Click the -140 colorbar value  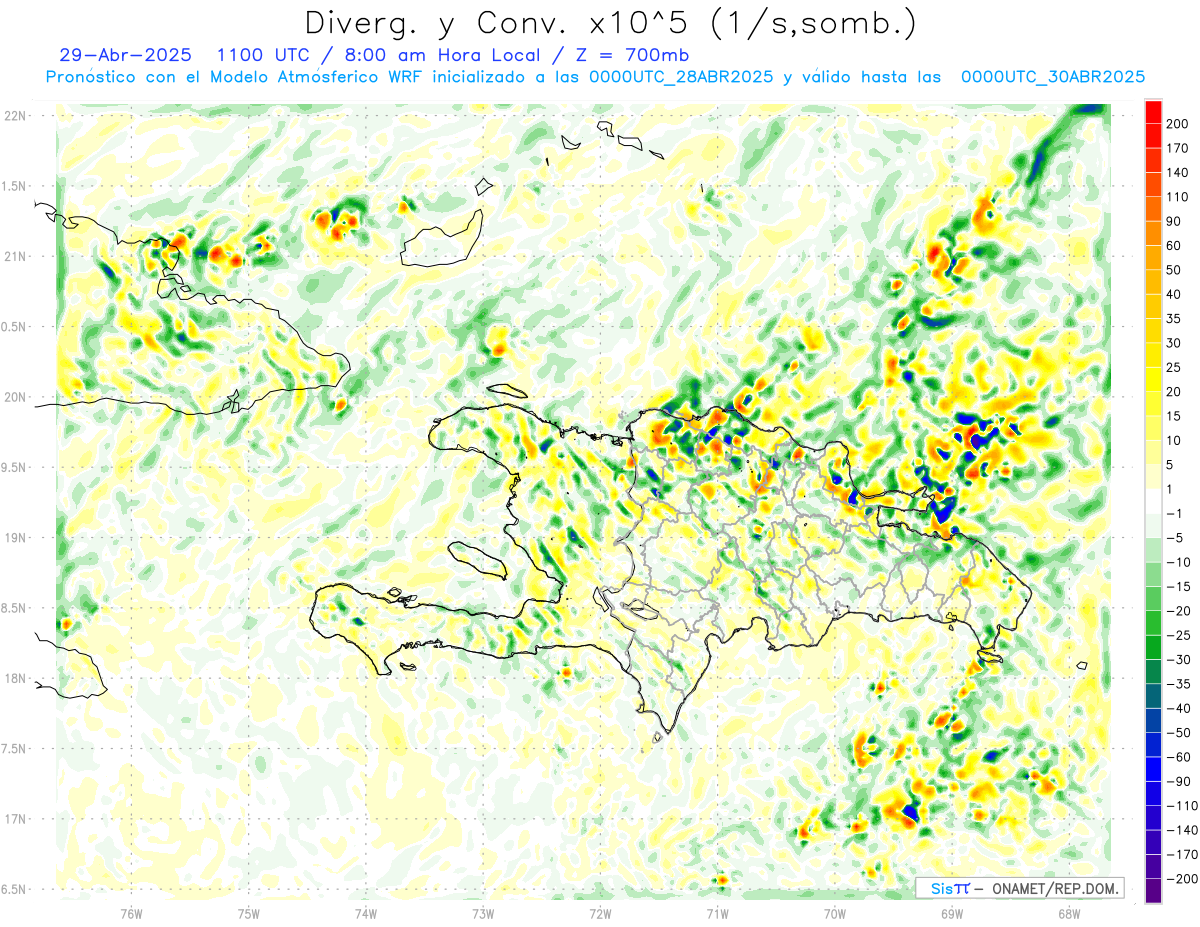[x=1184, y=831]
